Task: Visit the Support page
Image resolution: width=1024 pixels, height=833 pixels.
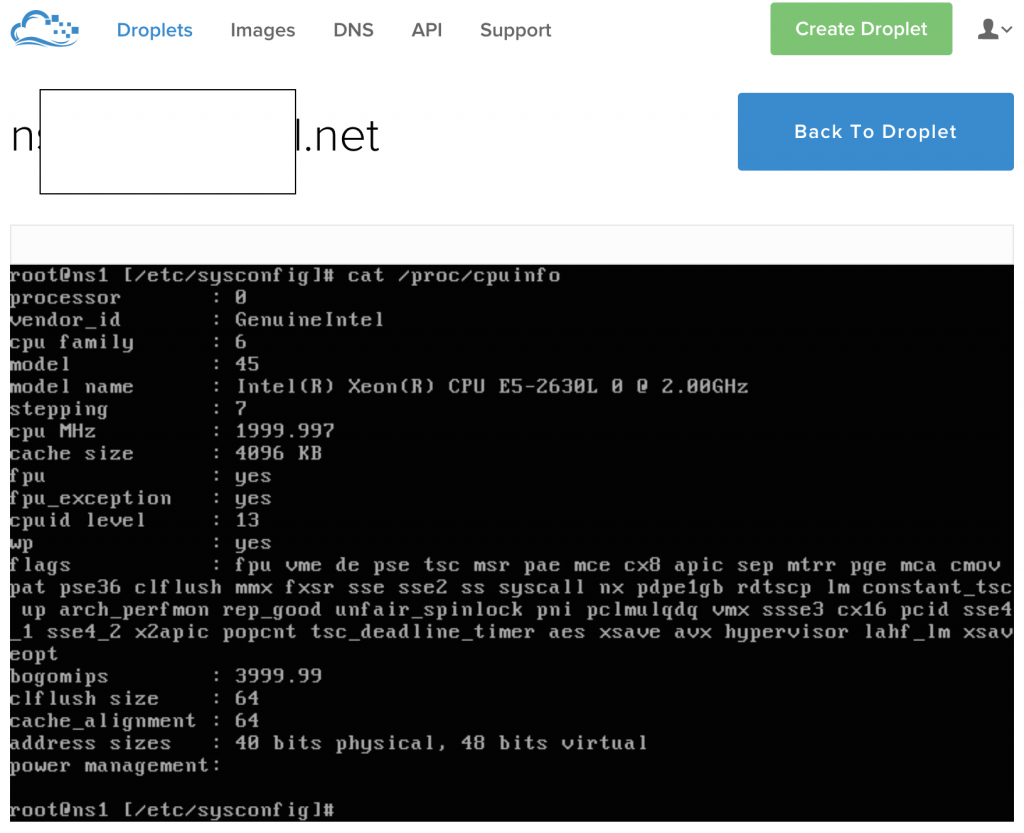Action: [x=515, y=30]
